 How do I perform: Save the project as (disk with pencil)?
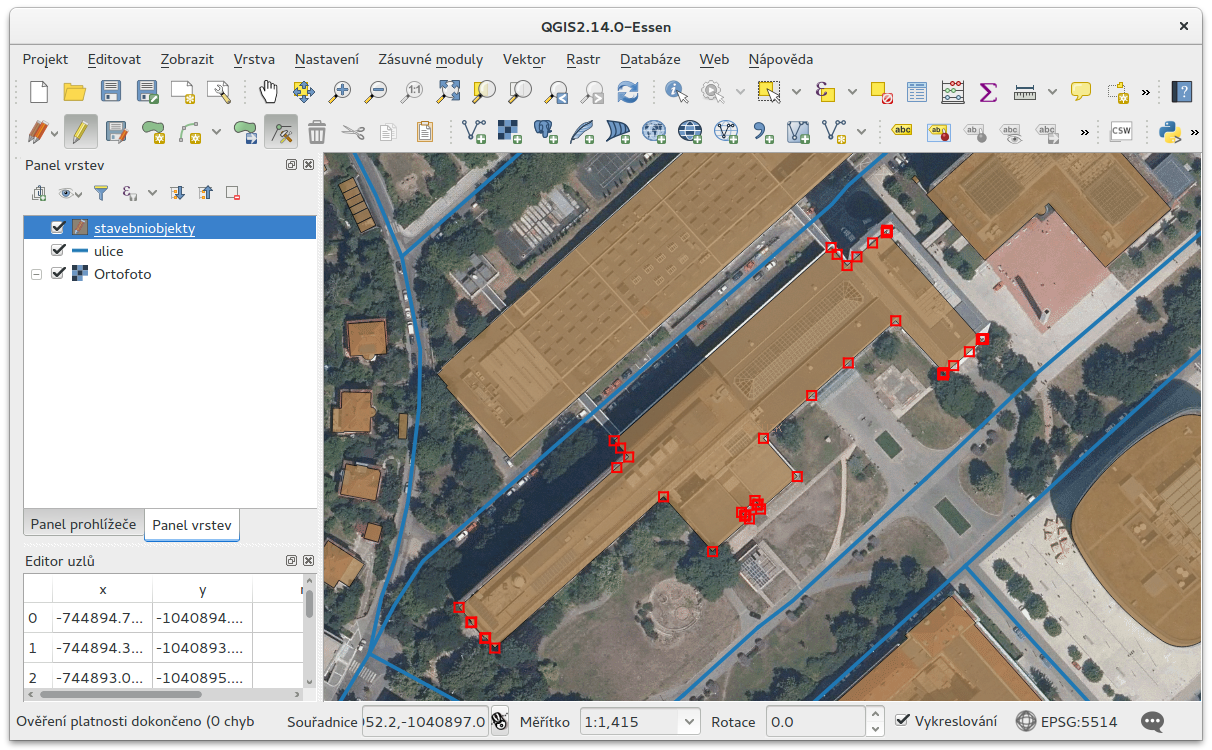point(147,92)
